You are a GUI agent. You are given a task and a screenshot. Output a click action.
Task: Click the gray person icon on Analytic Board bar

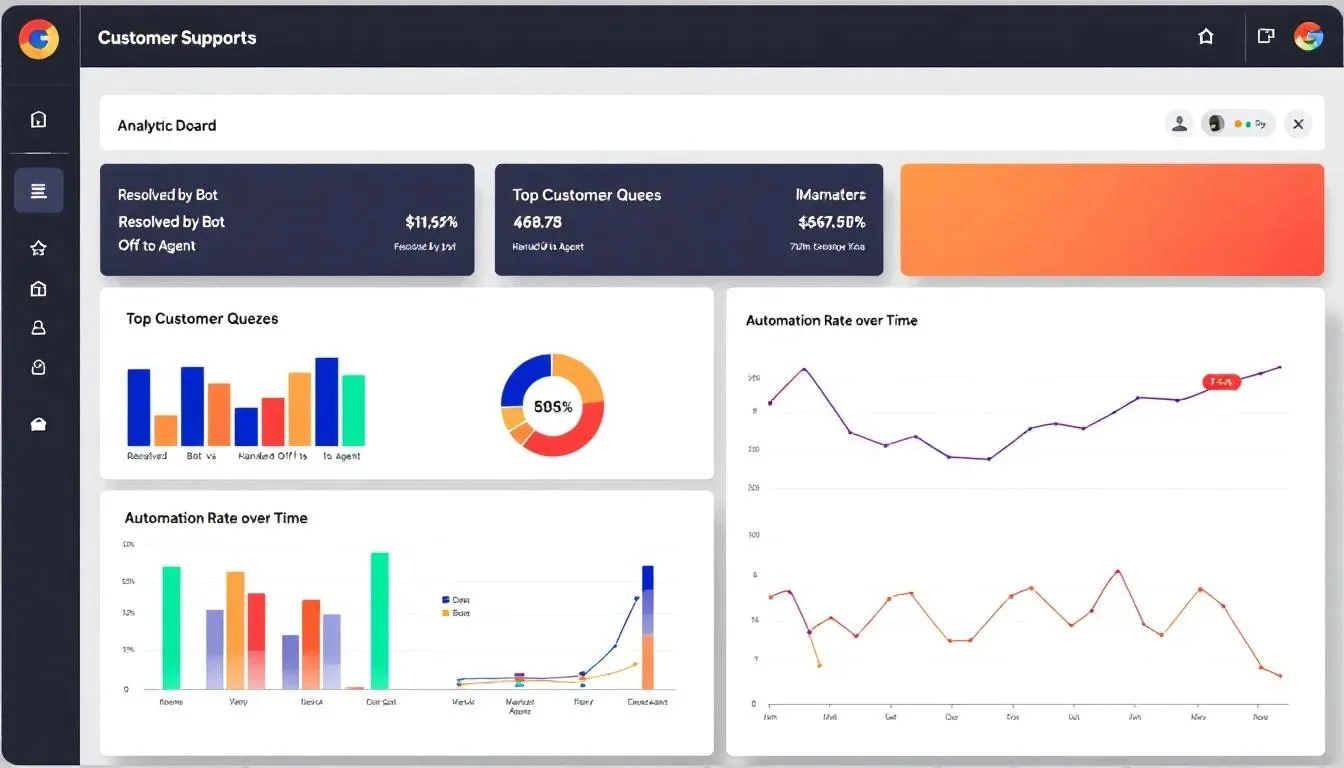(1179, 124)
